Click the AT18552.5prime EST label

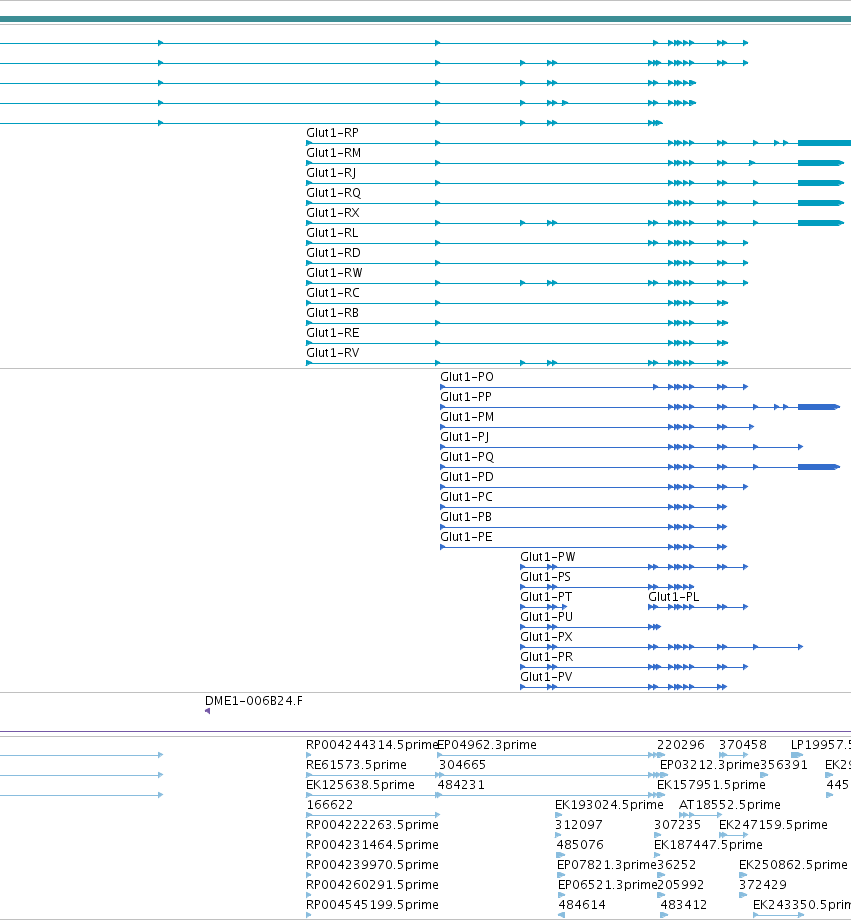coord(730,804)
